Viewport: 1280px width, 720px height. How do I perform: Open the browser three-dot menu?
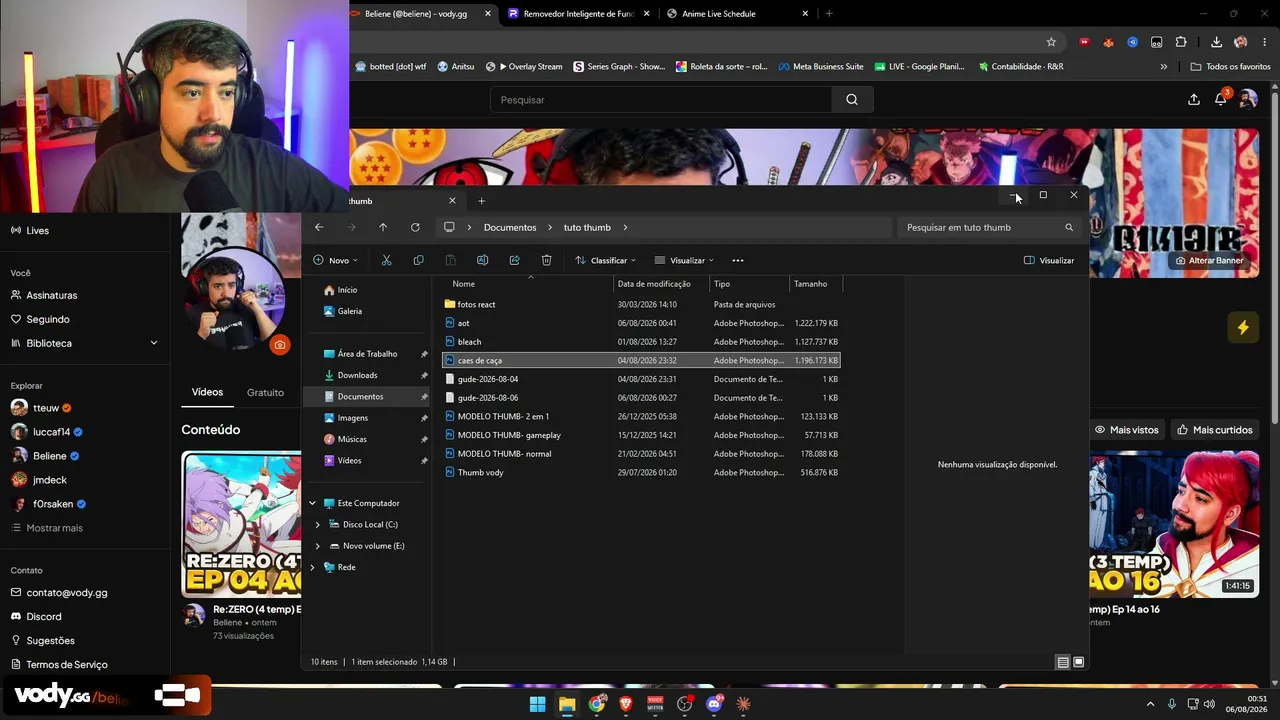tap(1265, 42)
